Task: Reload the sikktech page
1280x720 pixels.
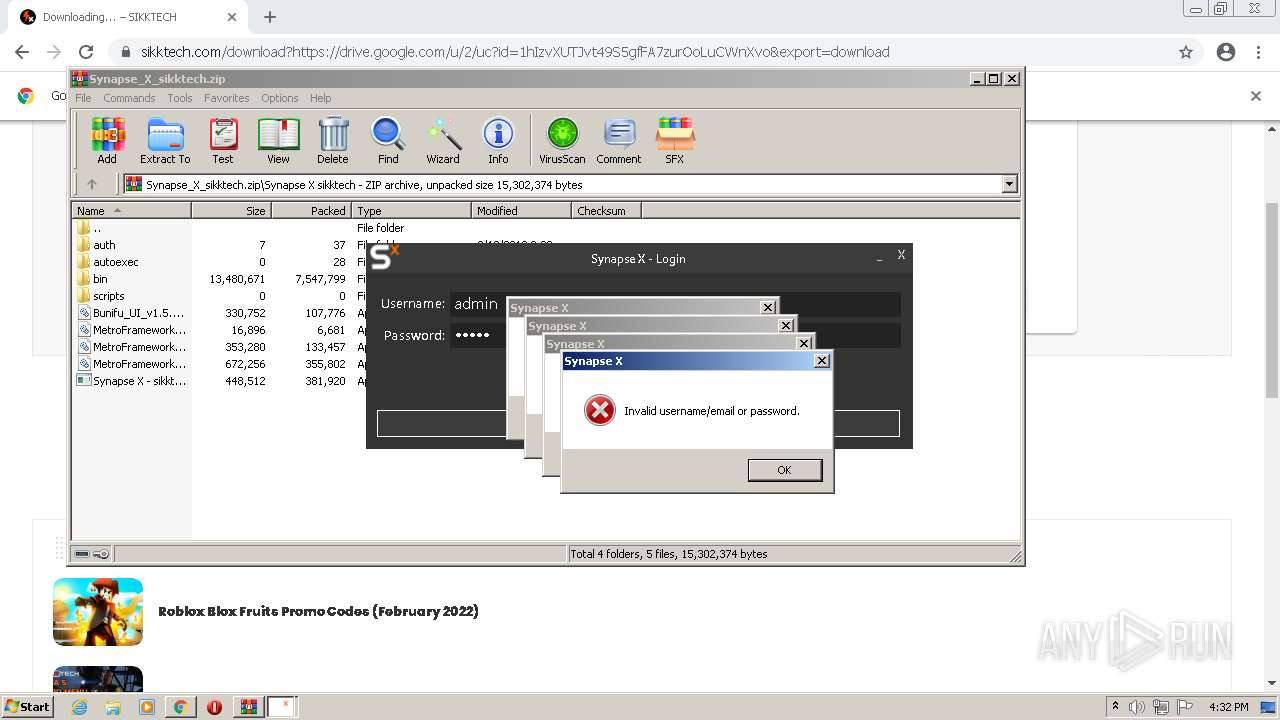Action: pos(86,52)
